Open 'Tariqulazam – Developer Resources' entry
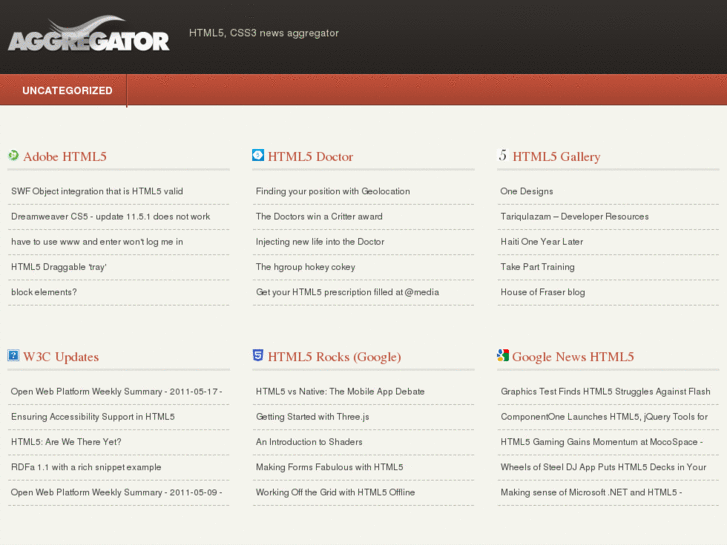 point(574,217)
